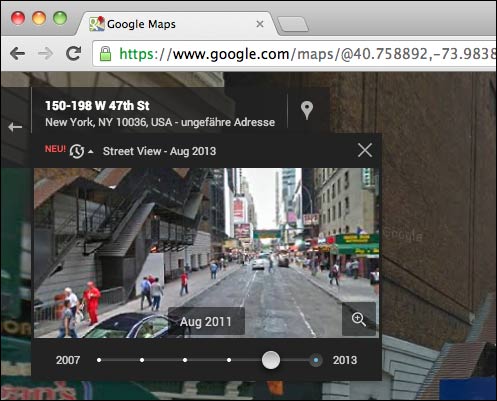Click the Google Maps tab favicon
Image resolution: width=497 pixels, height=401 pixels.
pyautogui.click(x=97, y=24)
